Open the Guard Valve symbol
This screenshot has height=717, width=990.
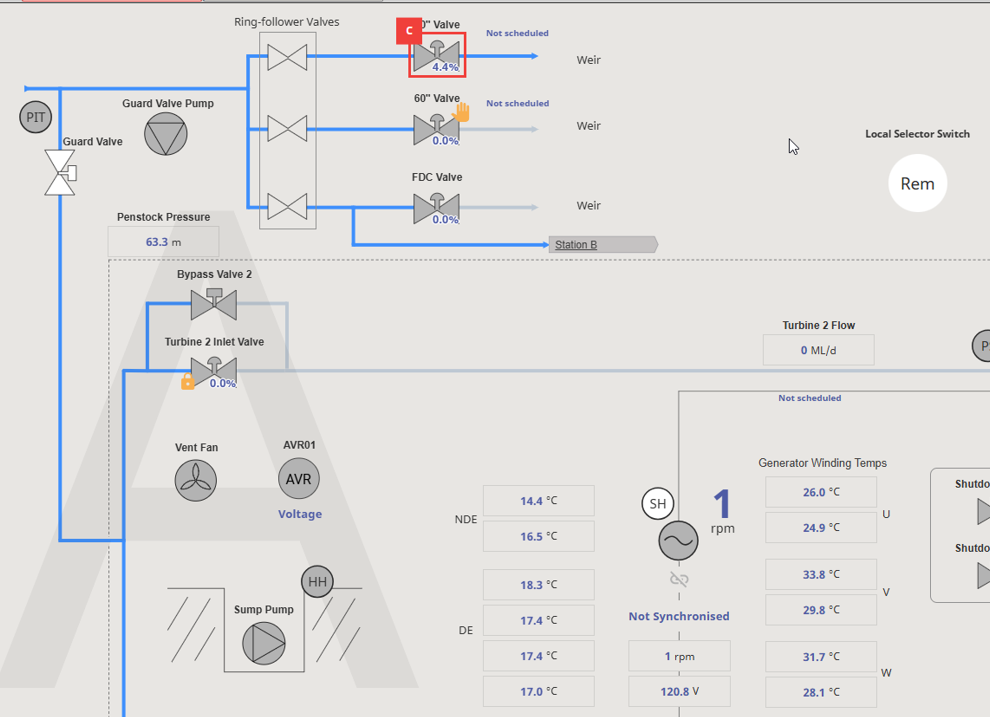pyautogui.click(x=61, y=172)
